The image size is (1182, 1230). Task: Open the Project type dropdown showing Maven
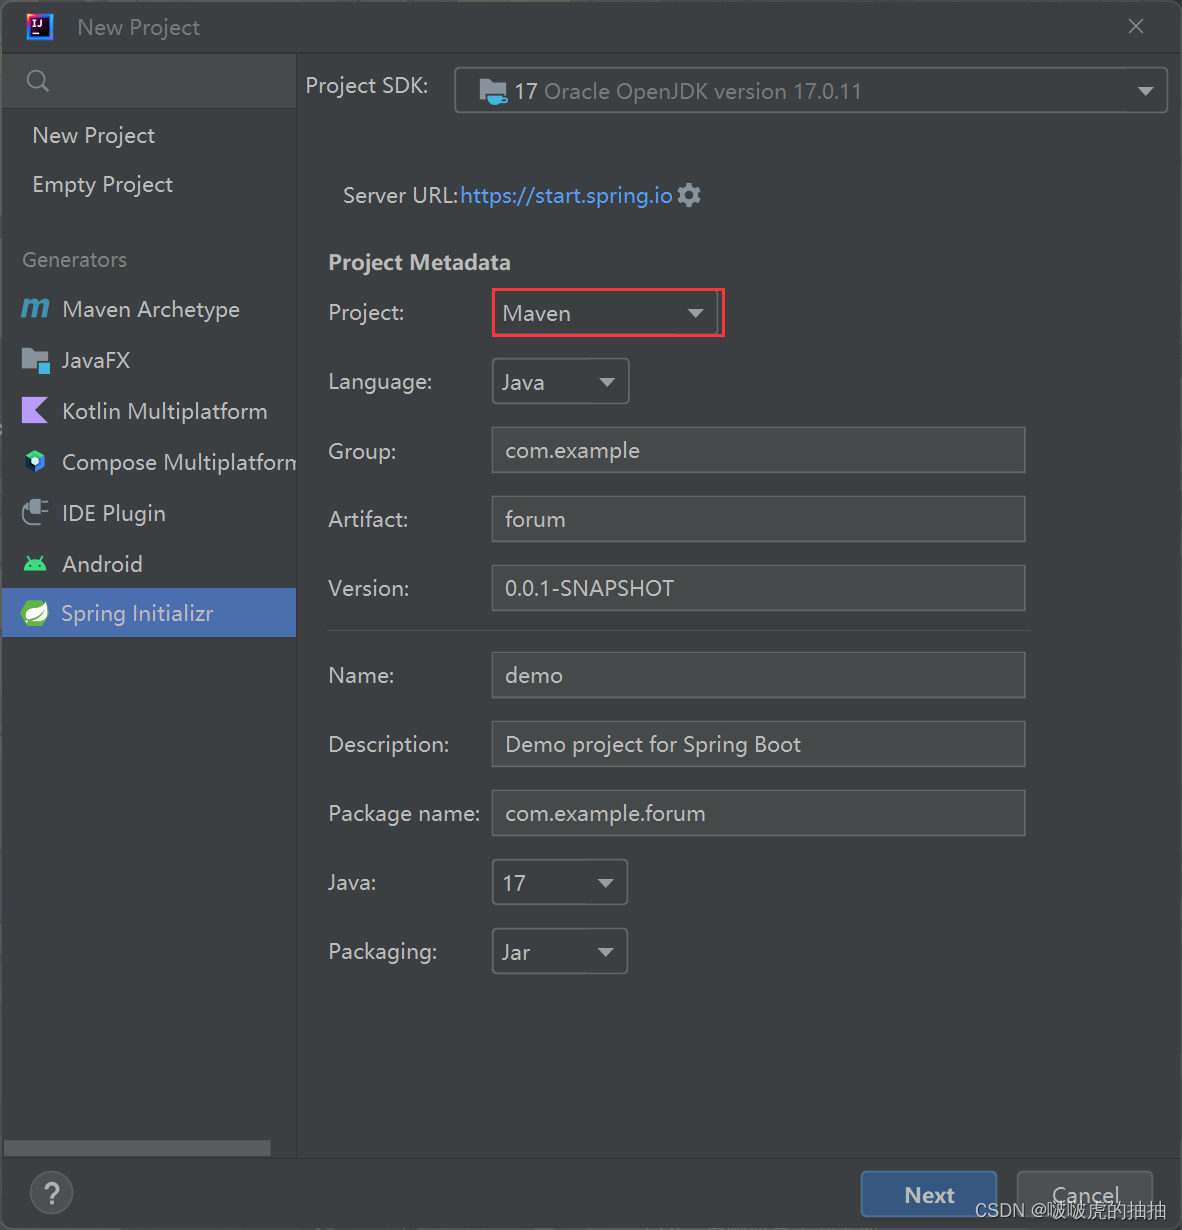coord(606,313)
